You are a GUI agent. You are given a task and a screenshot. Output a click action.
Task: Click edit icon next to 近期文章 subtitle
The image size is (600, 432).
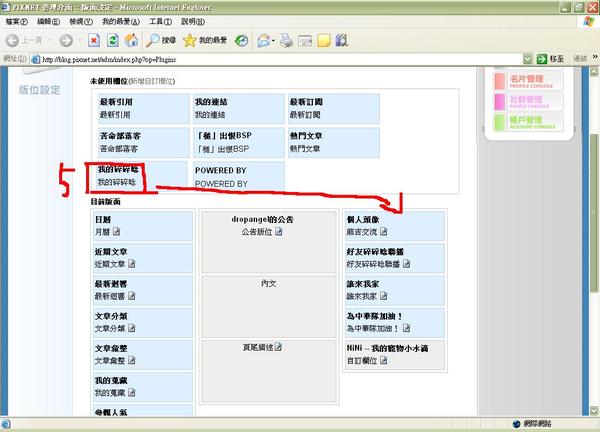(132, 264)
